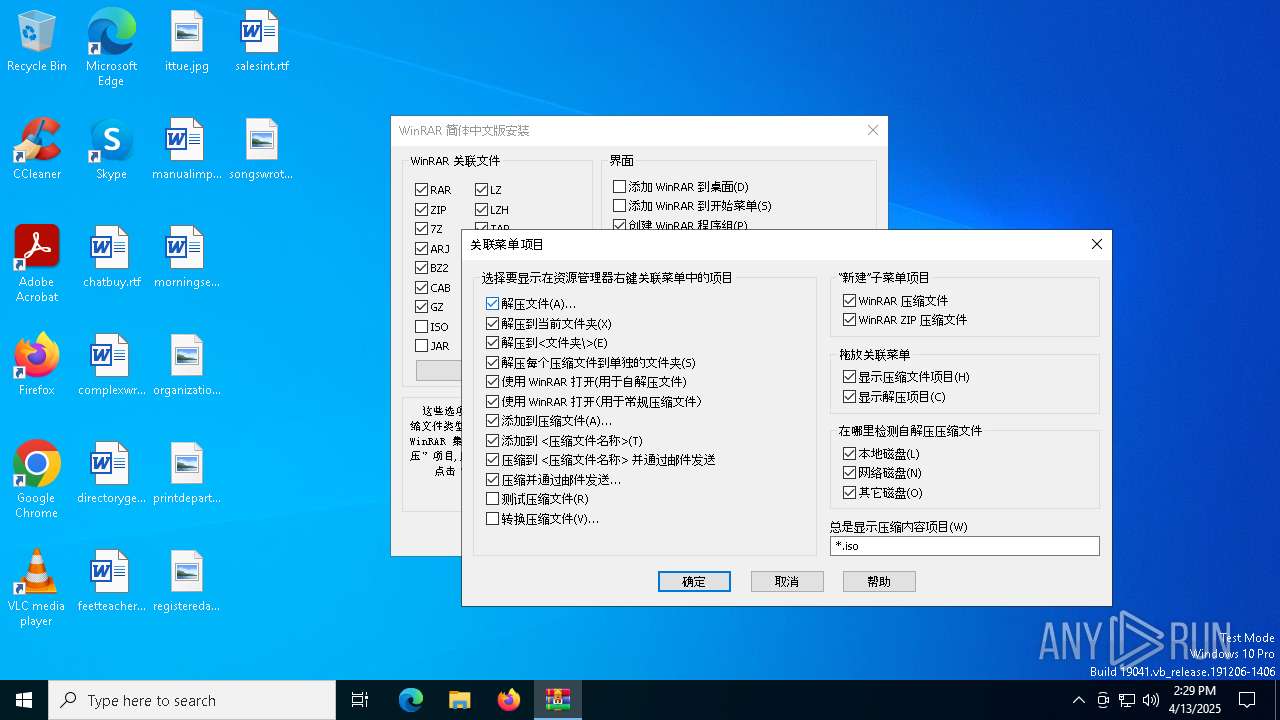Select the manualimp document icon
Image resolution: width=1280 pixels, height=720 pixels.
[x=187, y=150]
